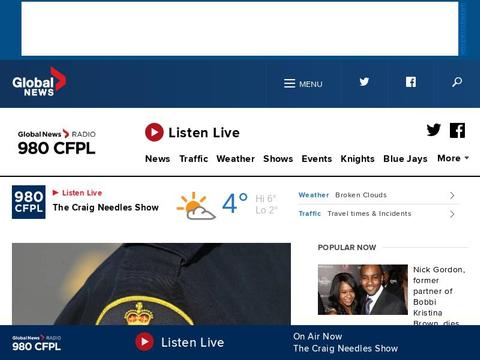Click On Air Now Craig Needles Show in bottom bar
Screen dimensions: 480x360
tap(346, 342)
